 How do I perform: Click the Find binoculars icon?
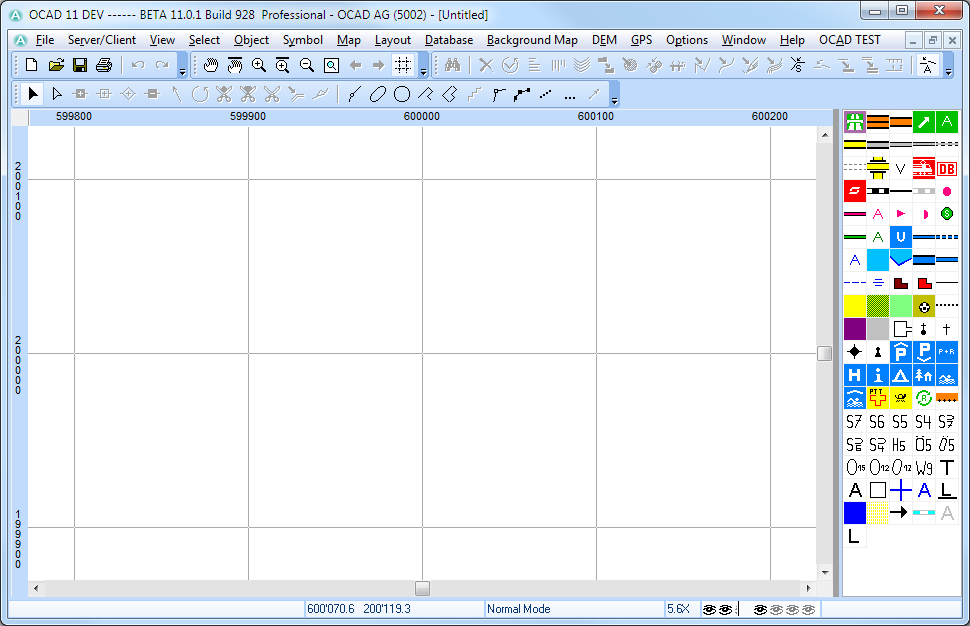pos(453,65)
